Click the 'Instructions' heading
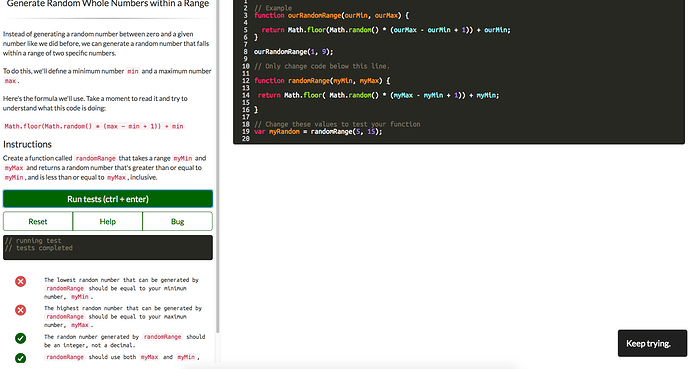Image resolution: width=690 pixels, height=369 pixels. click(x=27, y=144)
